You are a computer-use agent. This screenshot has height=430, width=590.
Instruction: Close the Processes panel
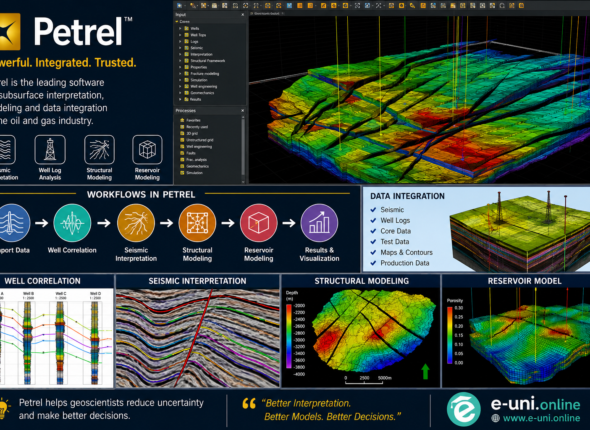pyautogui.click(x=242, y=111)
